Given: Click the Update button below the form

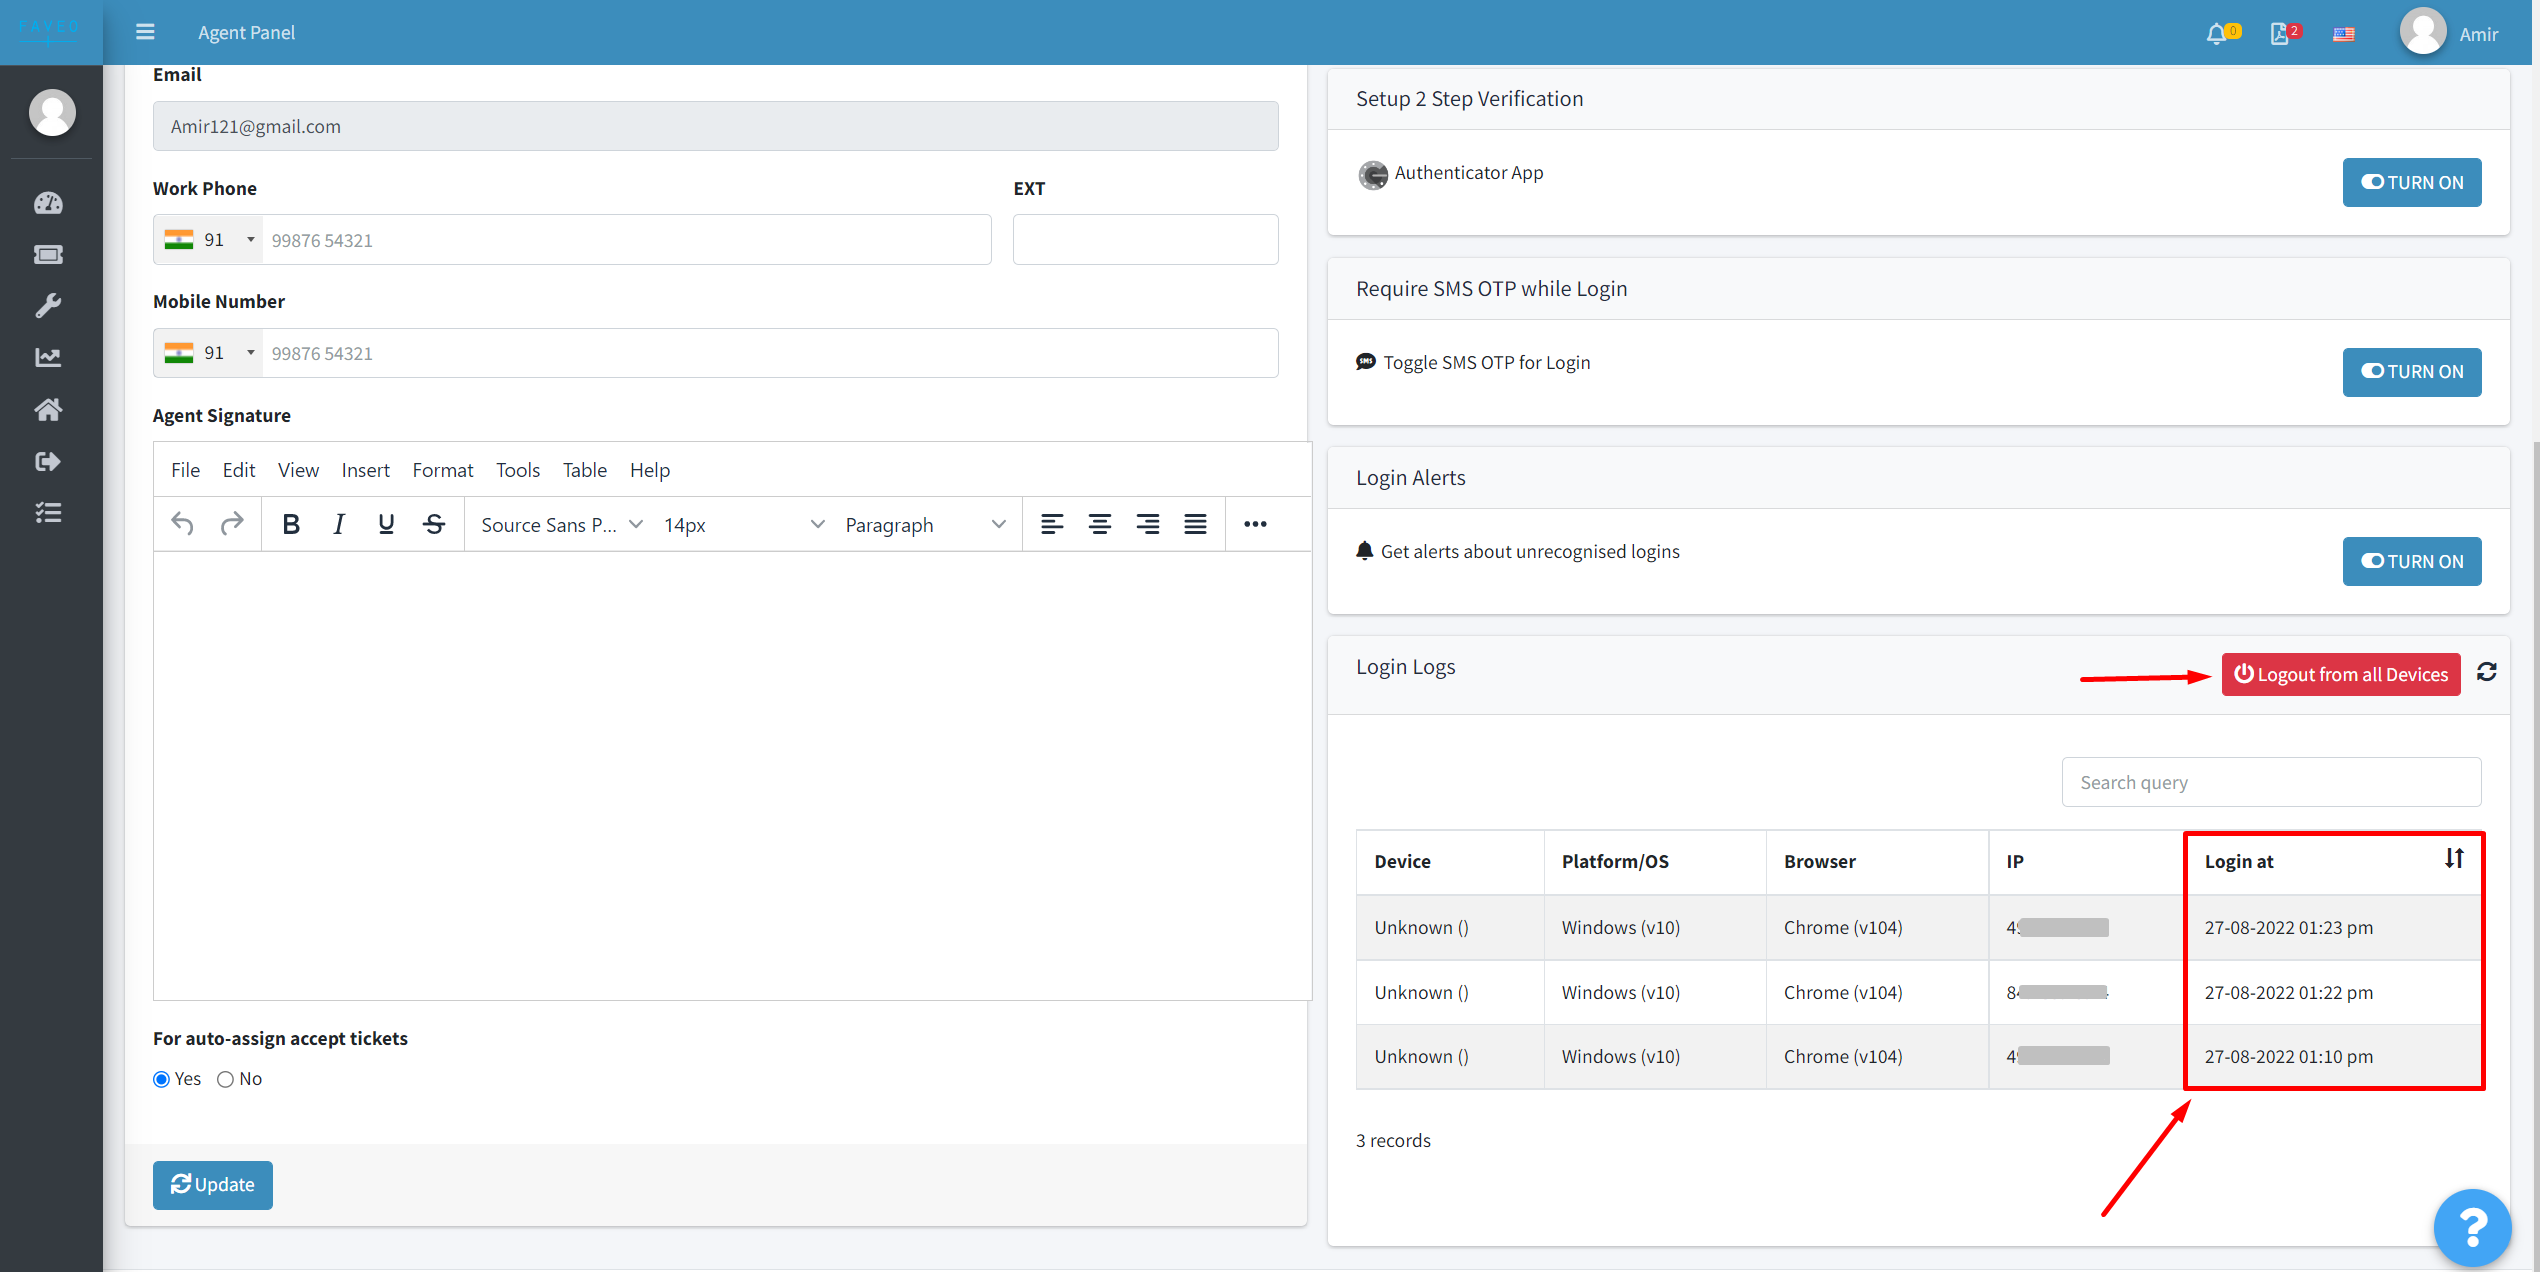Looking at the screenshot, I should [212, 1184].
